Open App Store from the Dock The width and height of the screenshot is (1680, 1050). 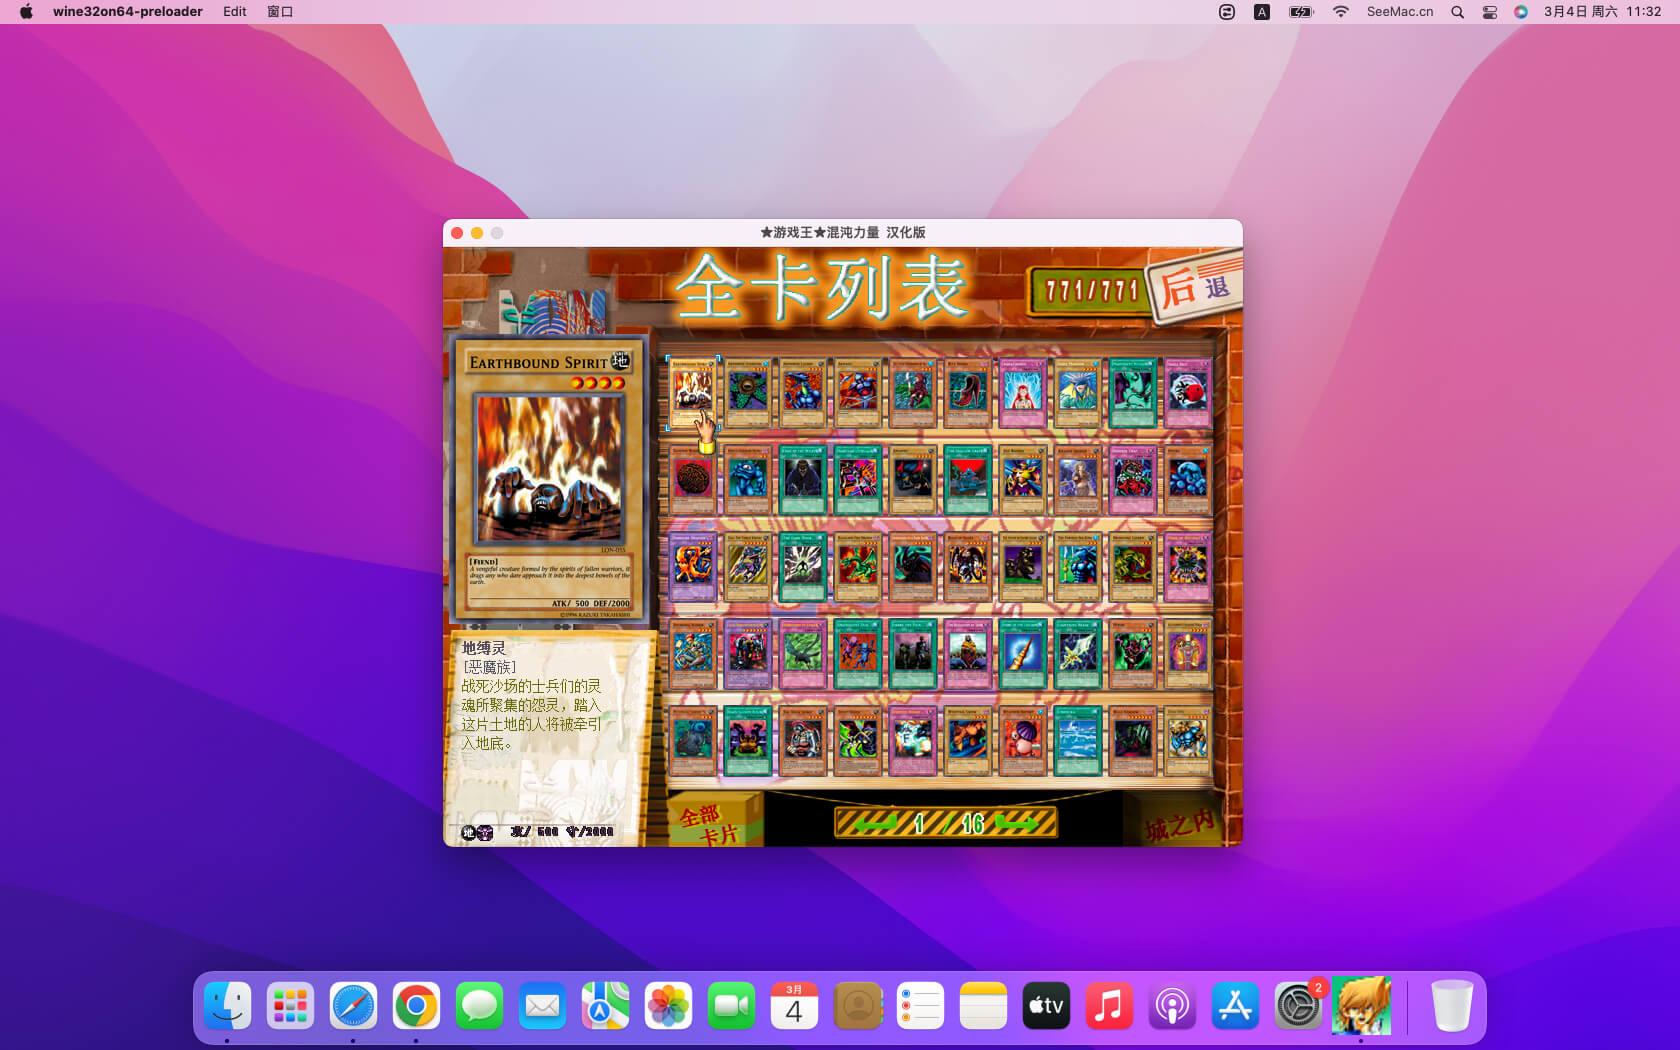pos(1235,1005)
